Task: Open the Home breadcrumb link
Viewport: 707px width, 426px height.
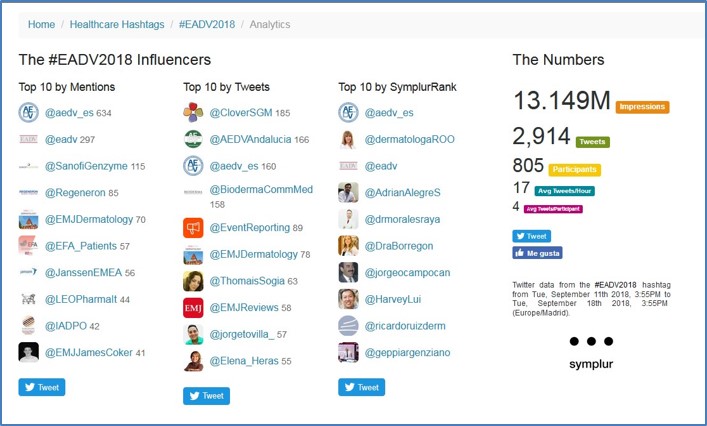Action: [42, 24]
